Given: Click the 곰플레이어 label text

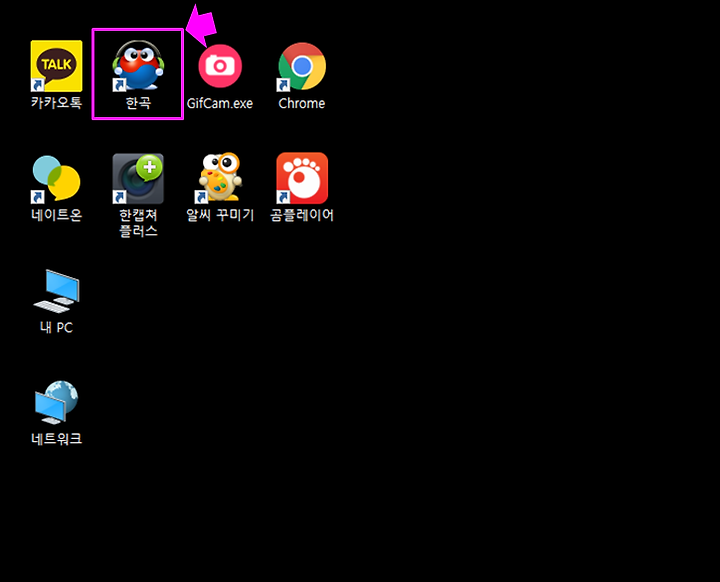Looking at the screenshot, I should click(x=302, y=215).
